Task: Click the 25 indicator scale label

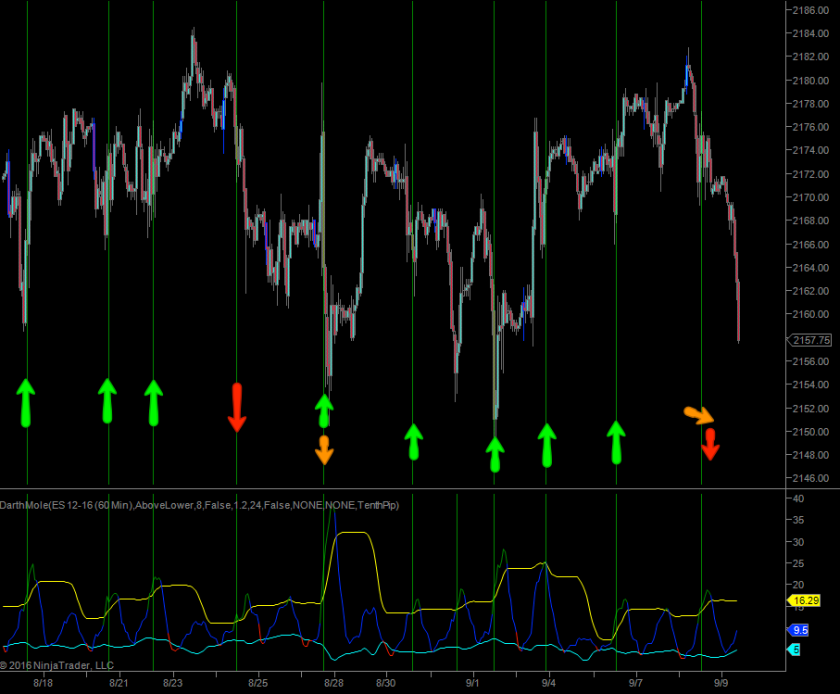Action: (x=798, y=563)
